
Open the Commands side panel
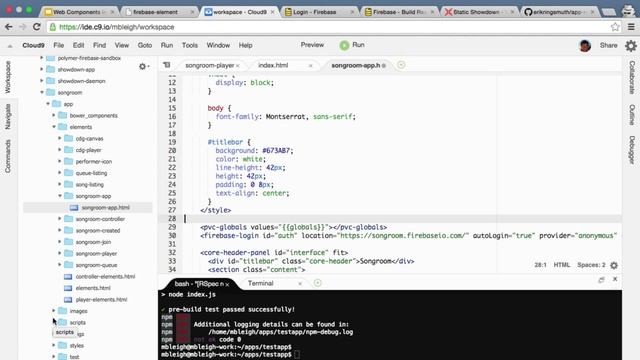point(8,156)
